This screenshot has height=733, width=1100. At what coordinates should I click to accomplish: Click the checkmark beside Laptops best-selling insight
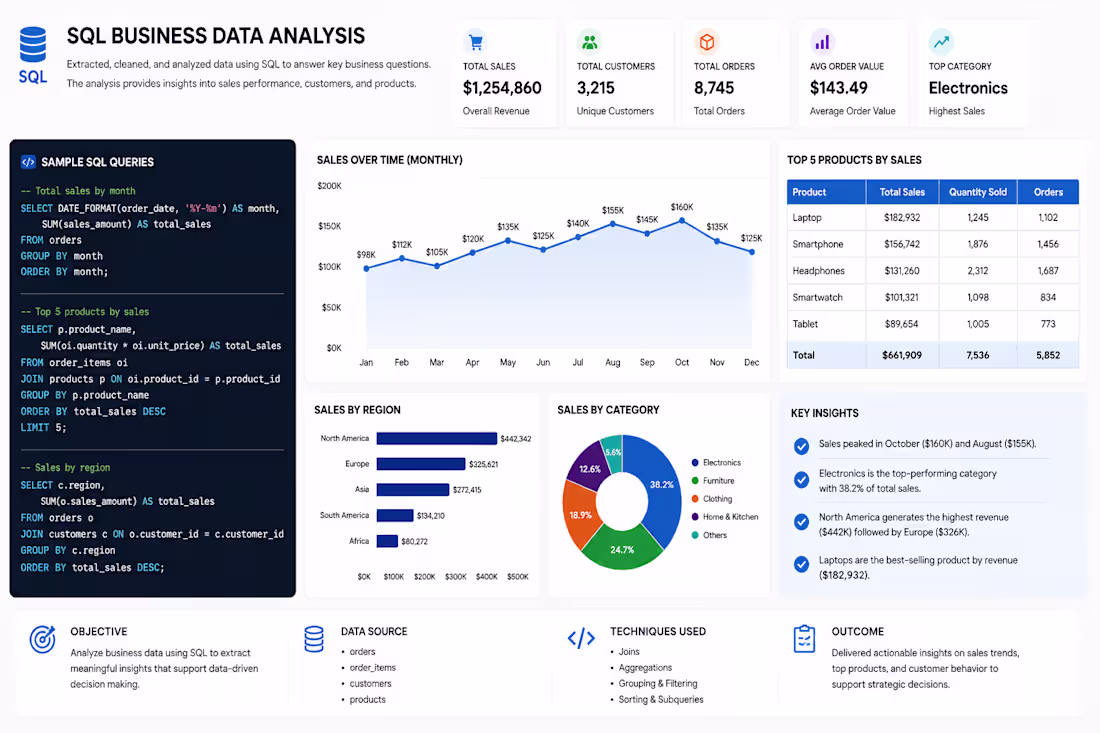[801, 564]
